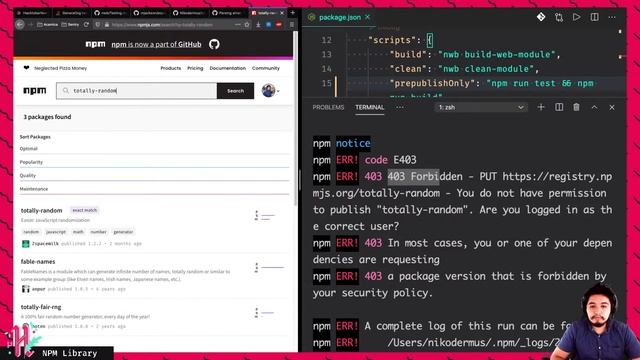The image size is (640, 360).
Task: Sort packages by Popularity
Action: click(x=31, y=162)
